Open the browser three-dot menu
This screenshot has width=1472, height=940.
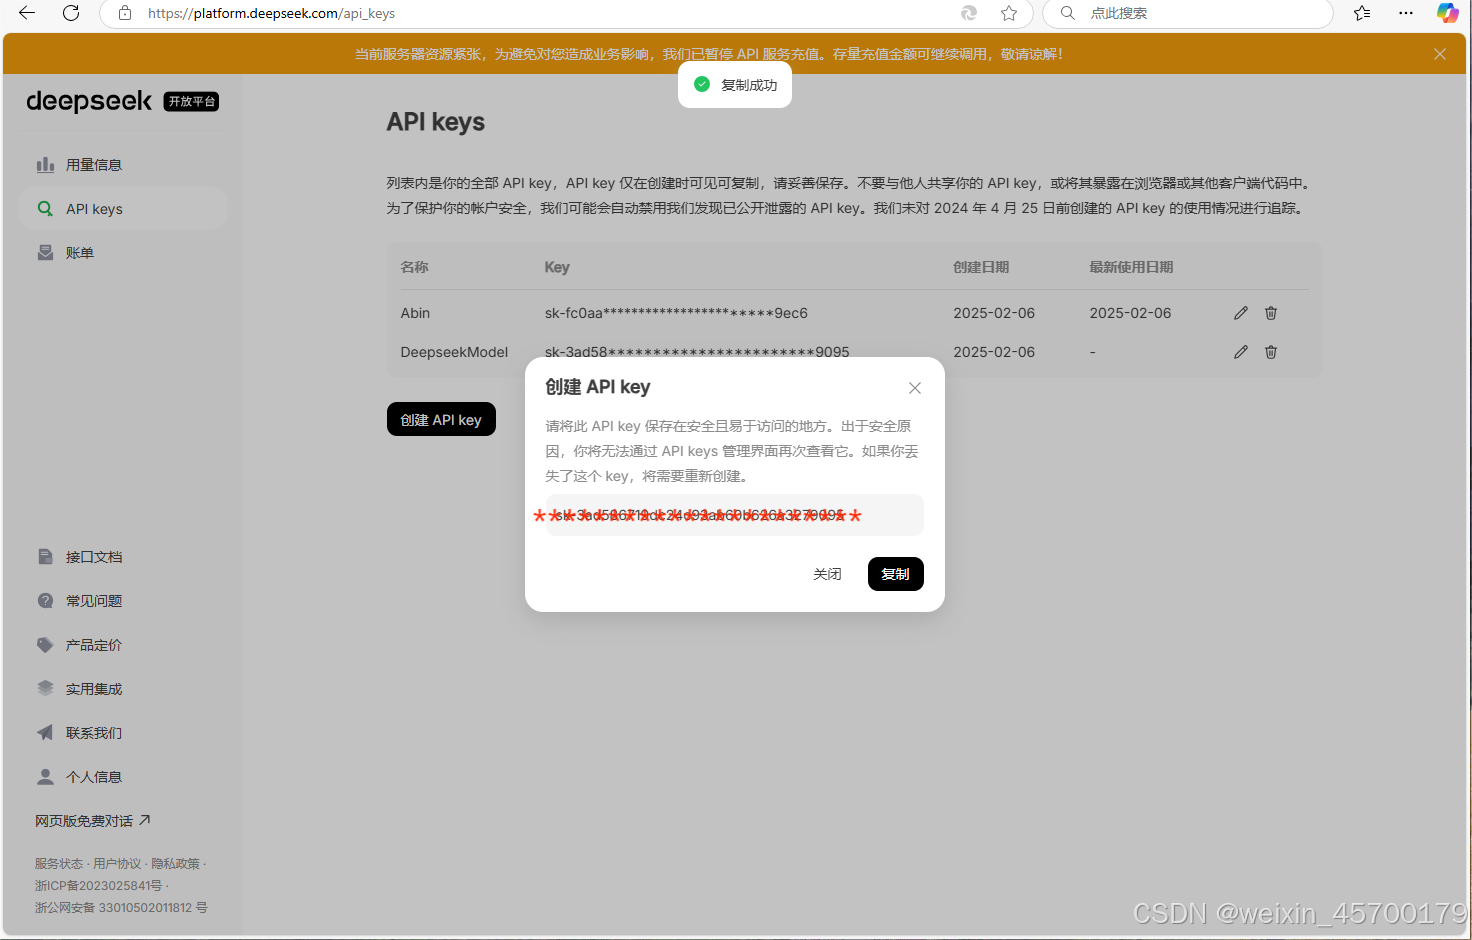point(1406,13)
